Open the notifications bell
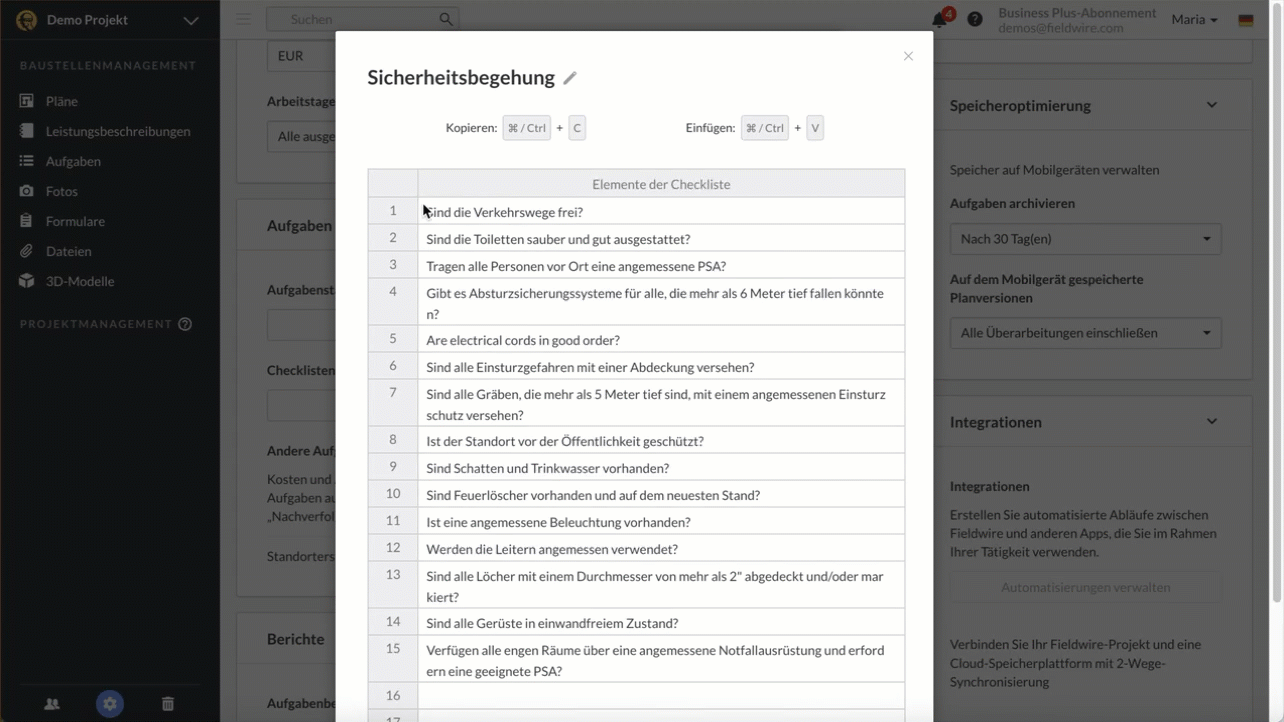 [x=939, y=20]
